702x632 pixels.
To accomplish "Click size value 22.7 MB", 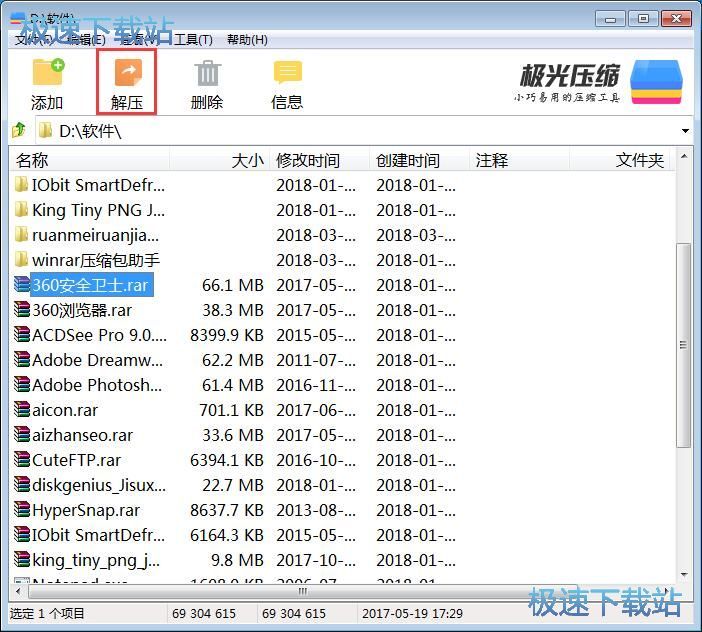I will 233,485.
